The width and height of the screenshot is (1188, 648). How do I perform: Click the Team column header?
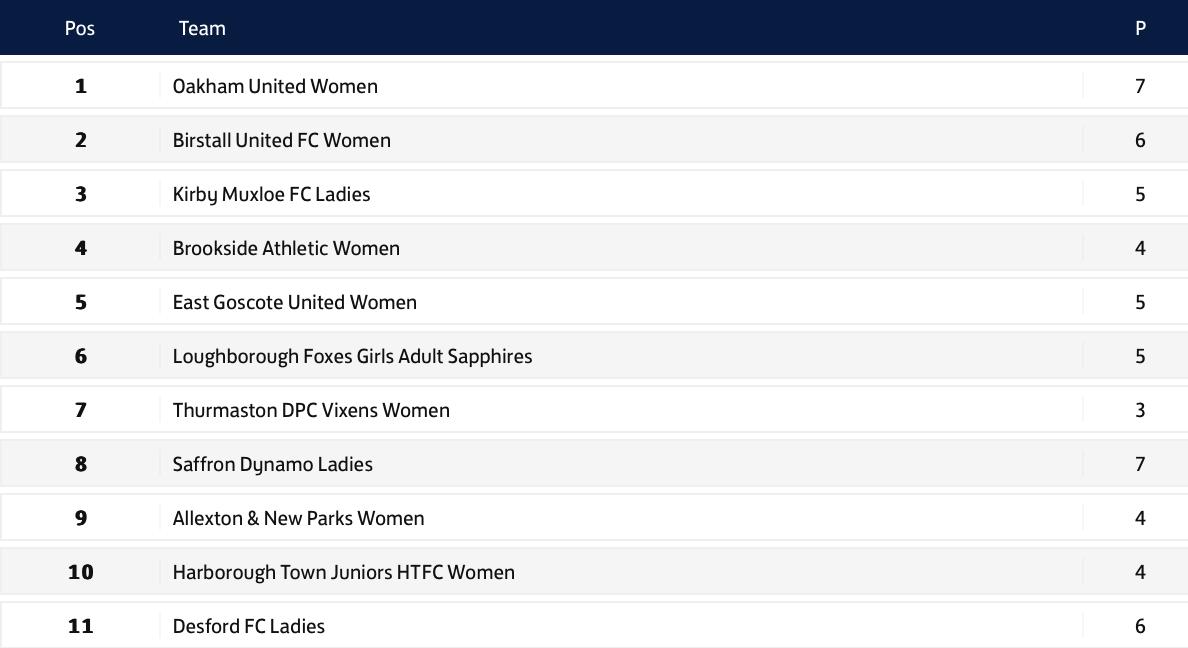coord(202,28)
